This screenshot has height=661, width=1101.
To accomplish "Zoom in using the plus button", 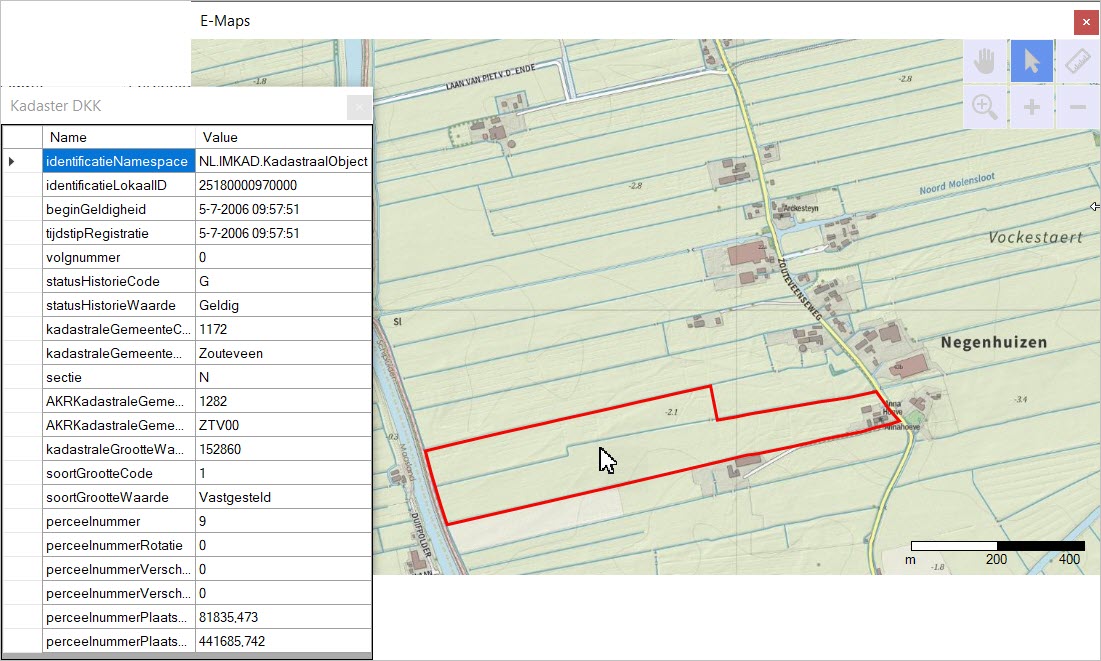I will (1031, 107).
